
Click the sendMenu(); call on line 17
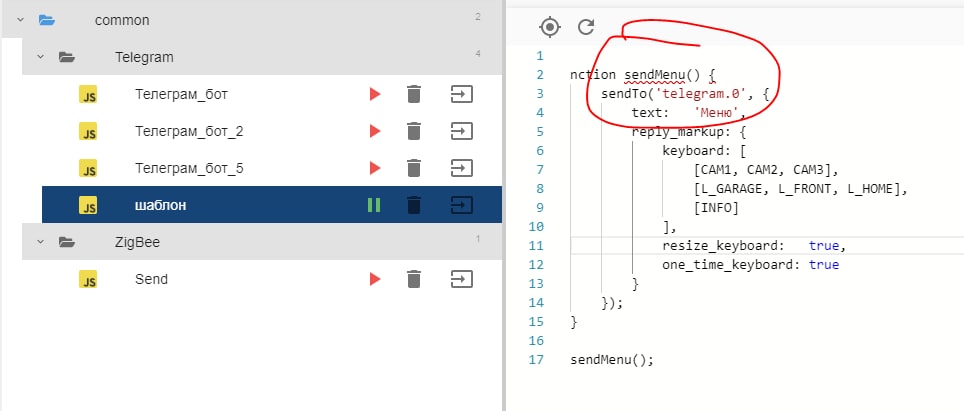coord(612,359)
